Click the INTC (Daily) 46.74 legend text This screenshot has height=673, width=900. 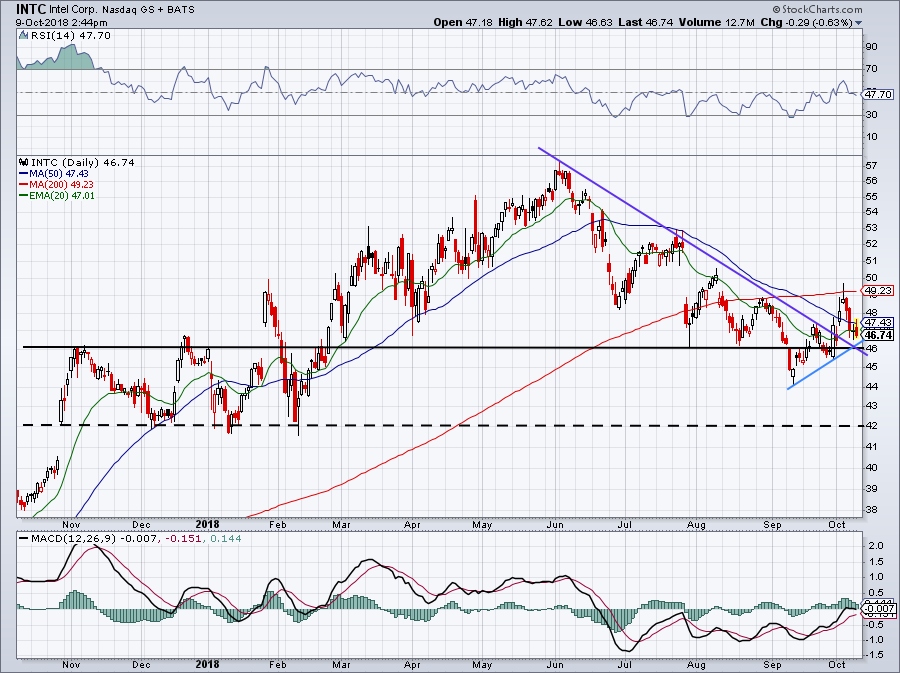83,162
